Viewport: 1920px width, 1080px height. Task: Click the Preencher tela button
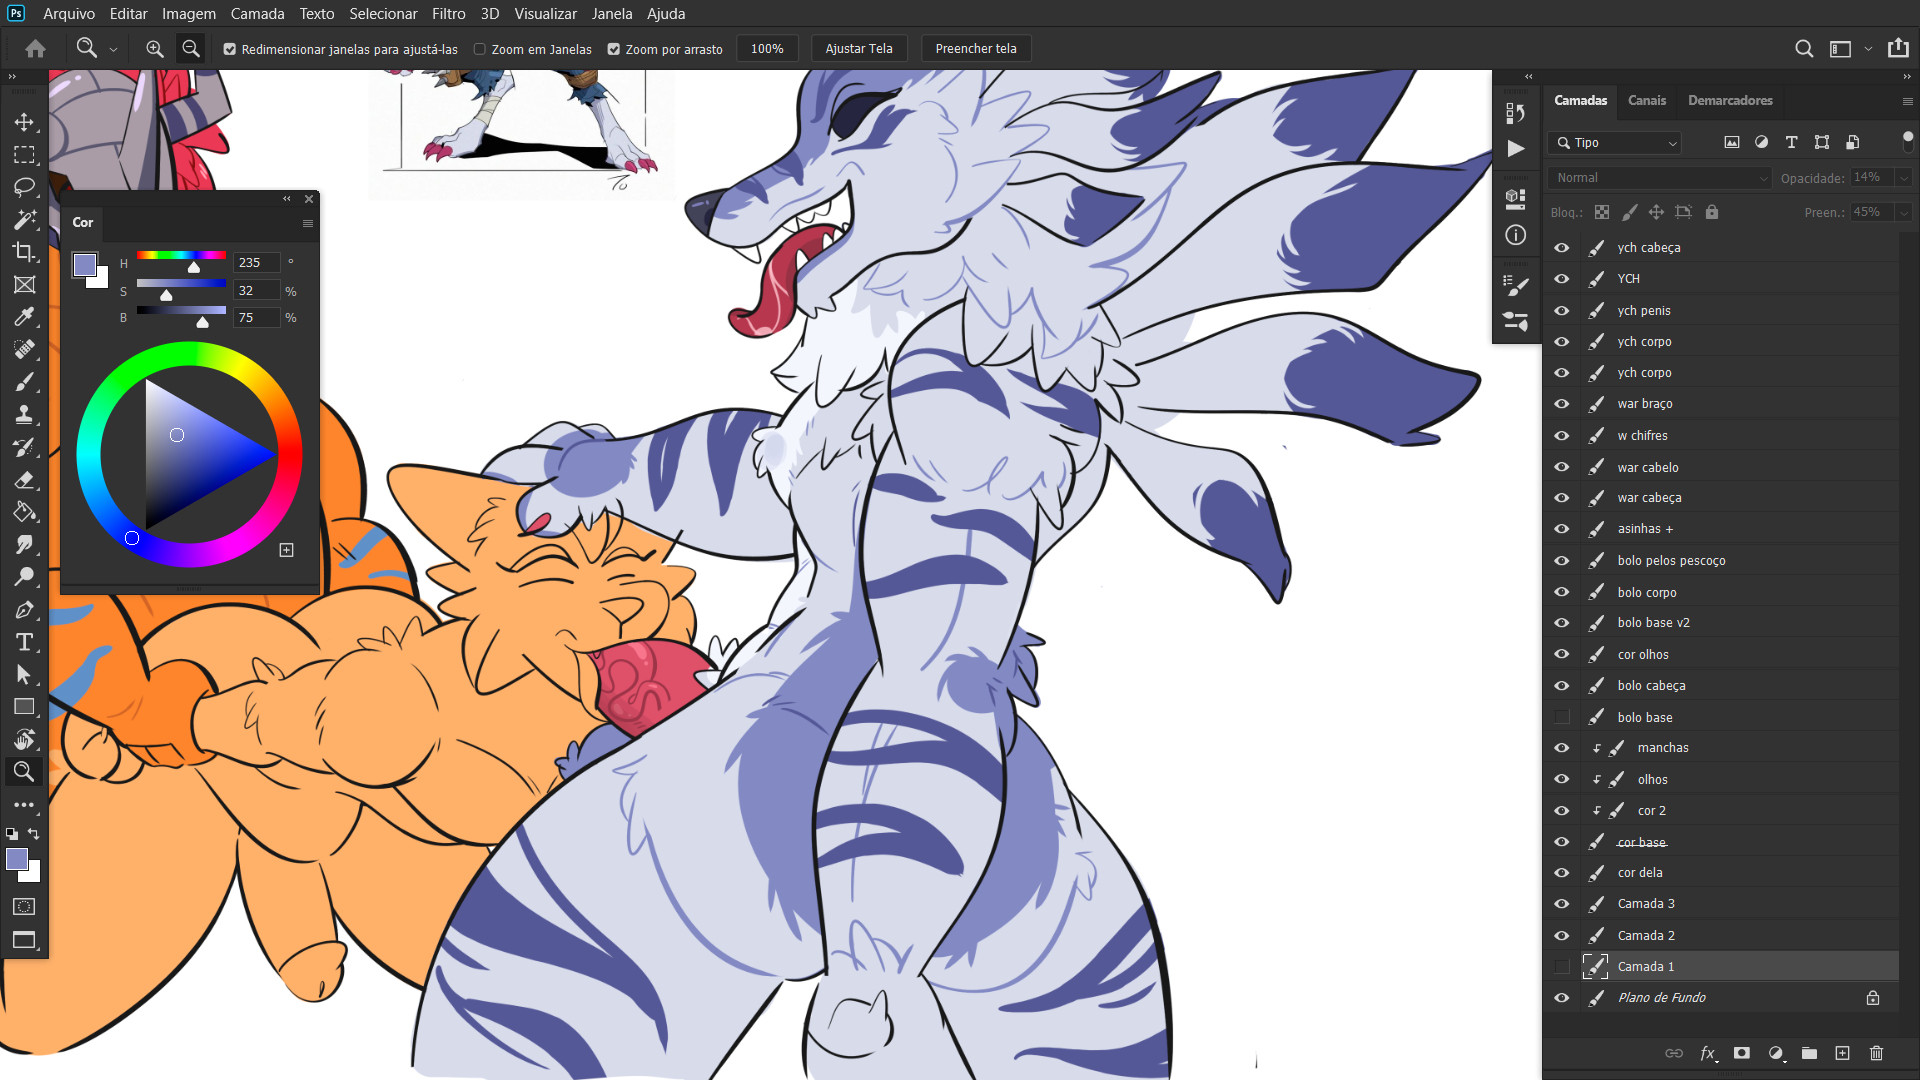[976, 48]
